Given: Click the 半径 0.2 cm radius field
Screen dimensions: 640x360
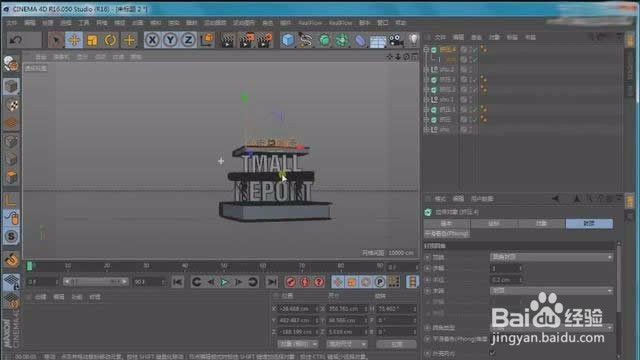Looking at the screenshot, I should [506, 280].
